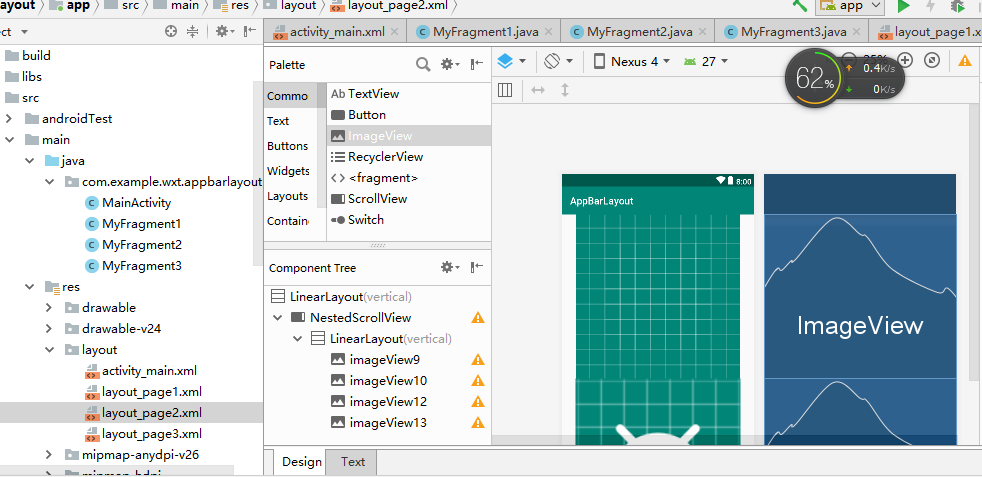Image resolution: width=982 pixels, height=477 pixels.
Task: Expand the androidTest folder
Action: (9, 118)
